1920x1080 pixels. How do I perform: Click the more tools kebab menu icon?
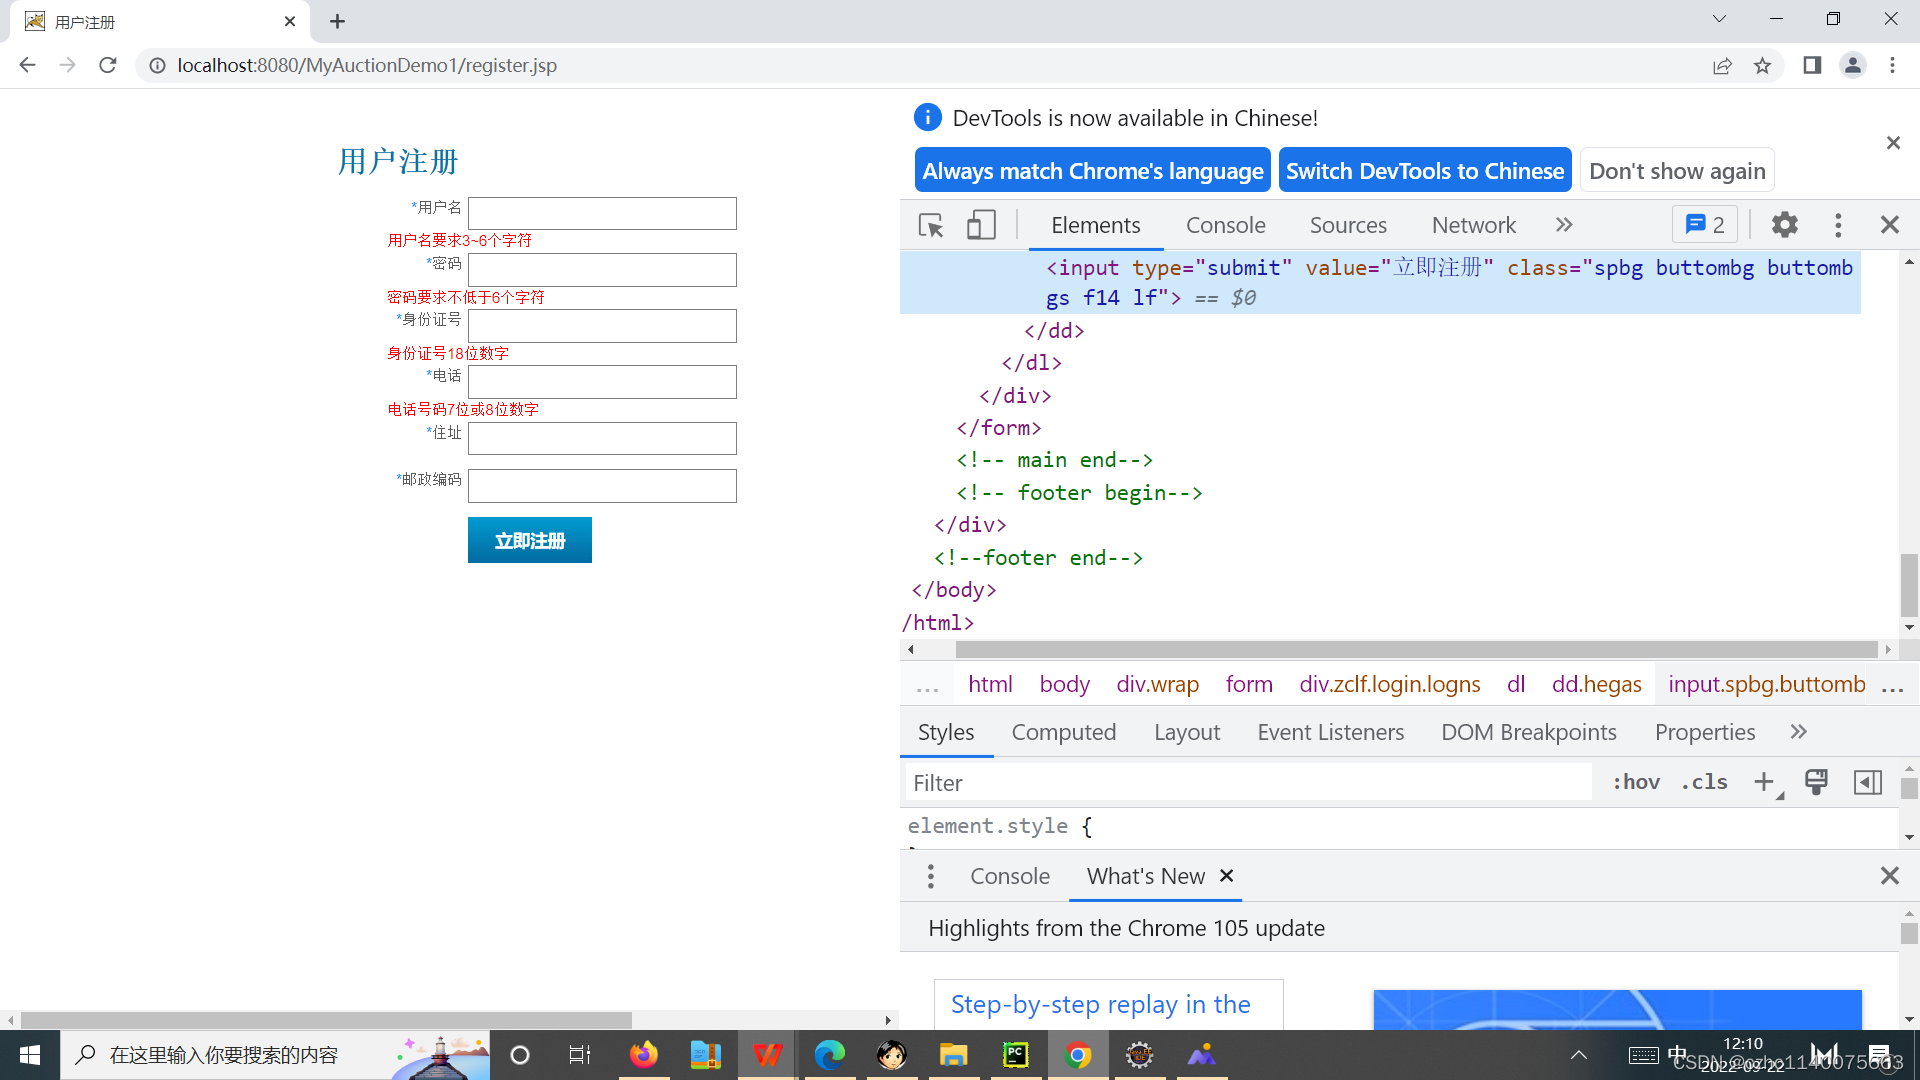(1838, 224)
